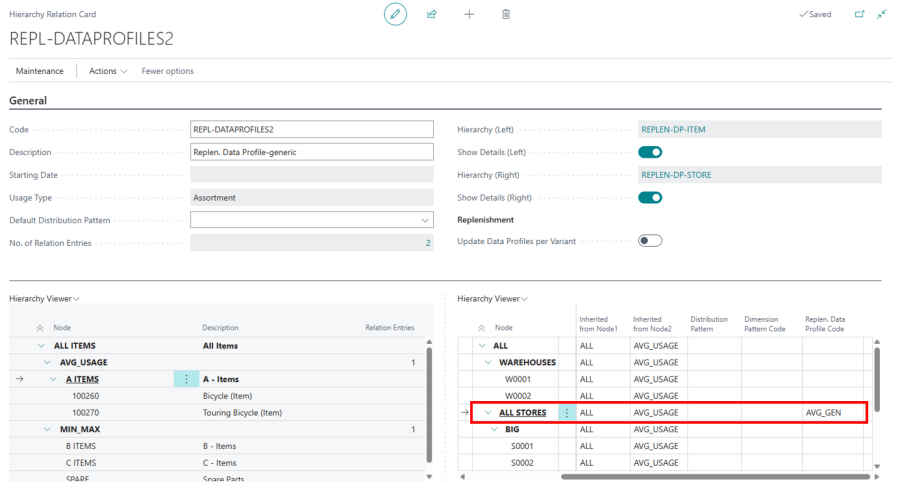Click the share icon in header

point(432,14)
